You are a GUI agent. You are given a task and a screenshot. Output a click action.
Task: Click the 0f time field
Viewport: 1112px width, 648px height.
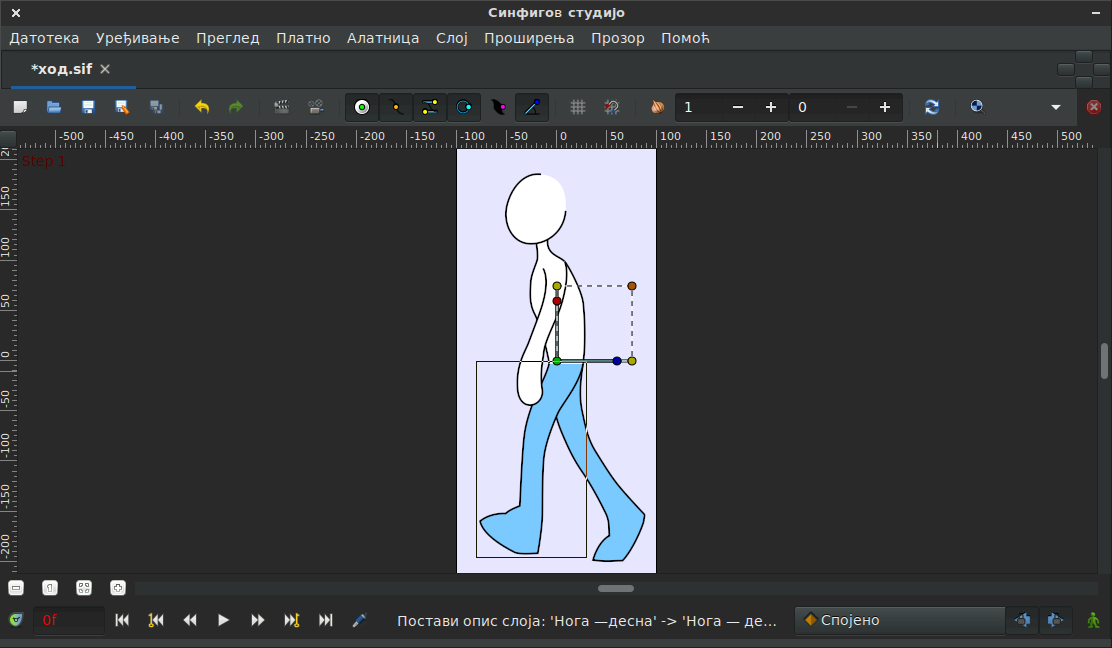pyautogui.click(x=68, y=620)
